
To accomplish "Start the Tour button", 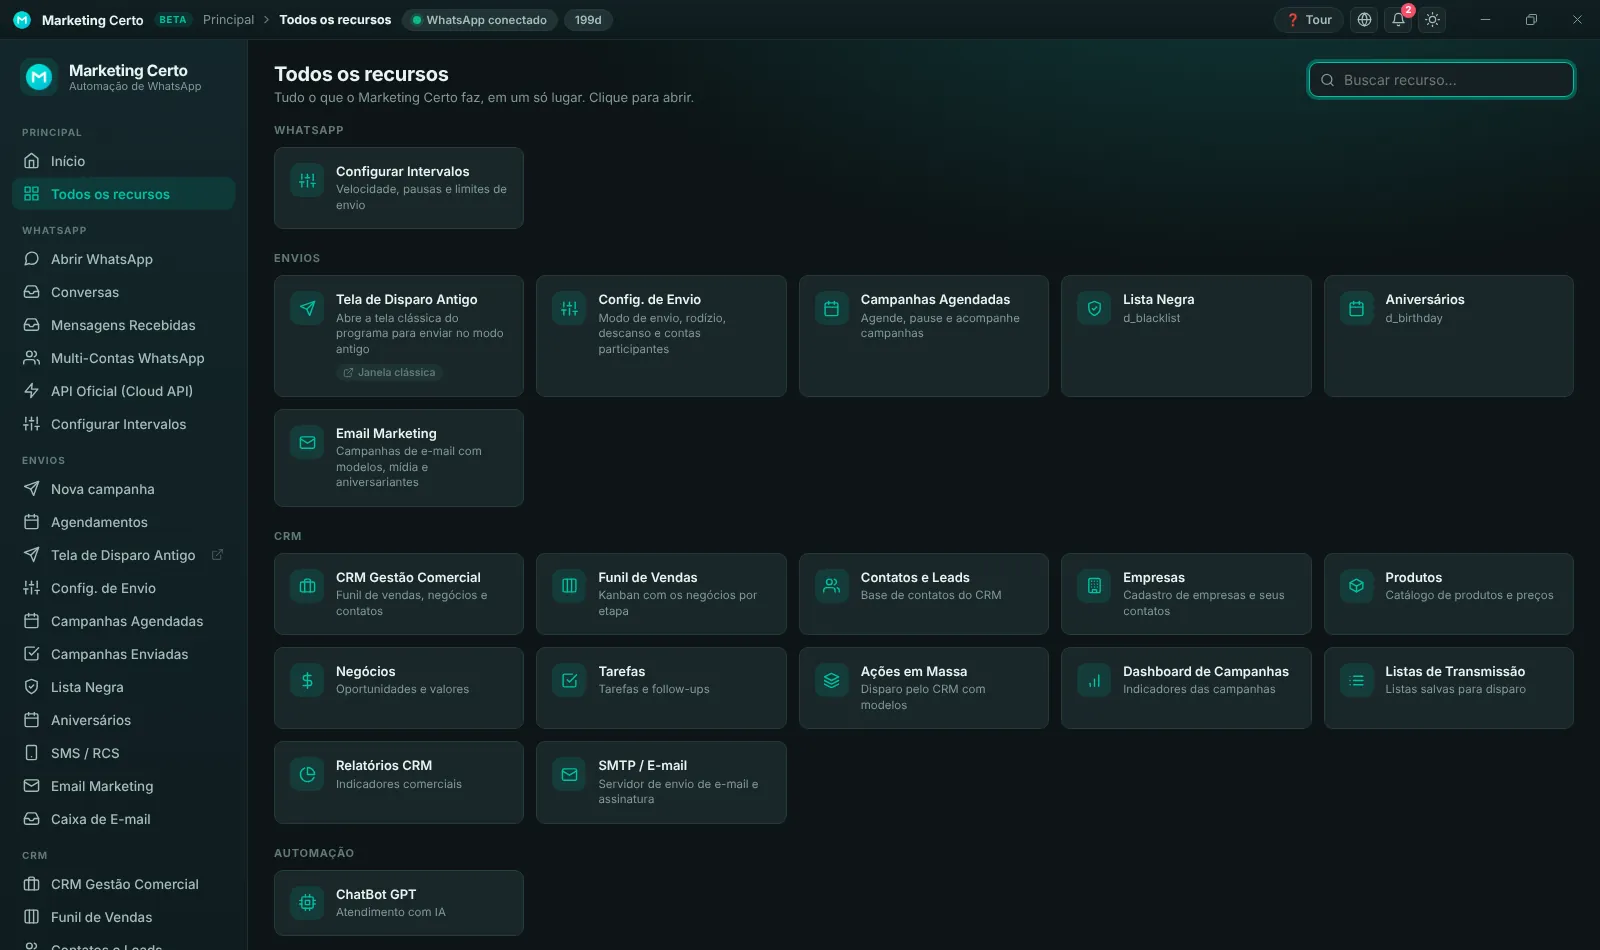I will (x=1309, y=20).
